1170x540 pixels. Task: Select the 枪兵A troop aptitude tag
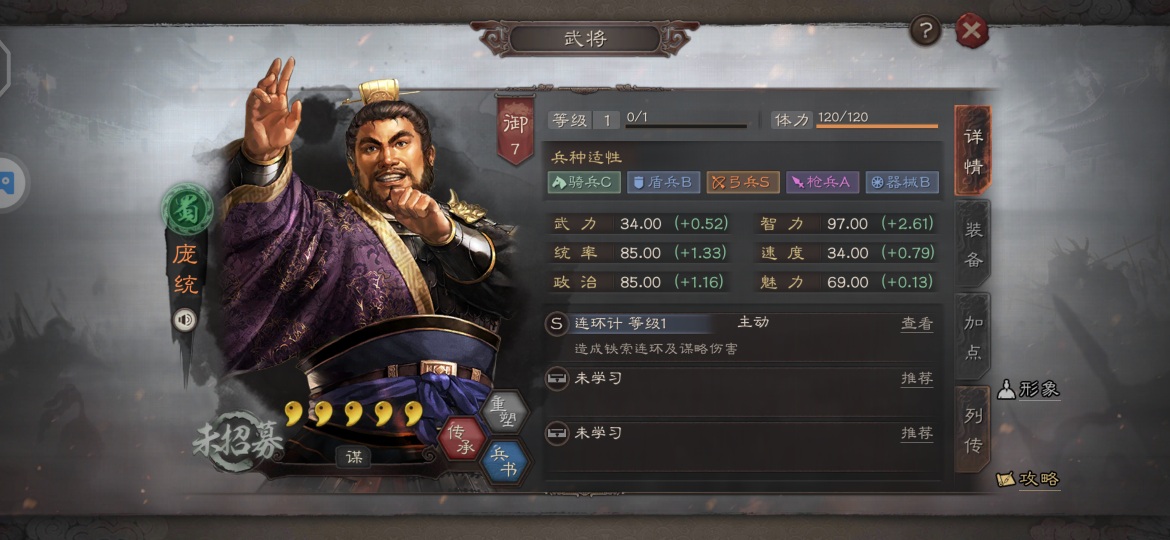pos(822,183)
